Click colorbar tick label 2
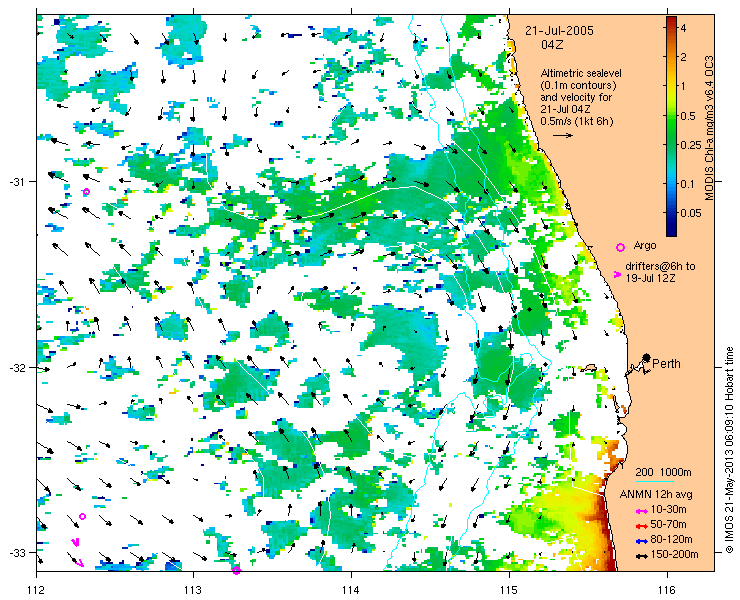 683,57
